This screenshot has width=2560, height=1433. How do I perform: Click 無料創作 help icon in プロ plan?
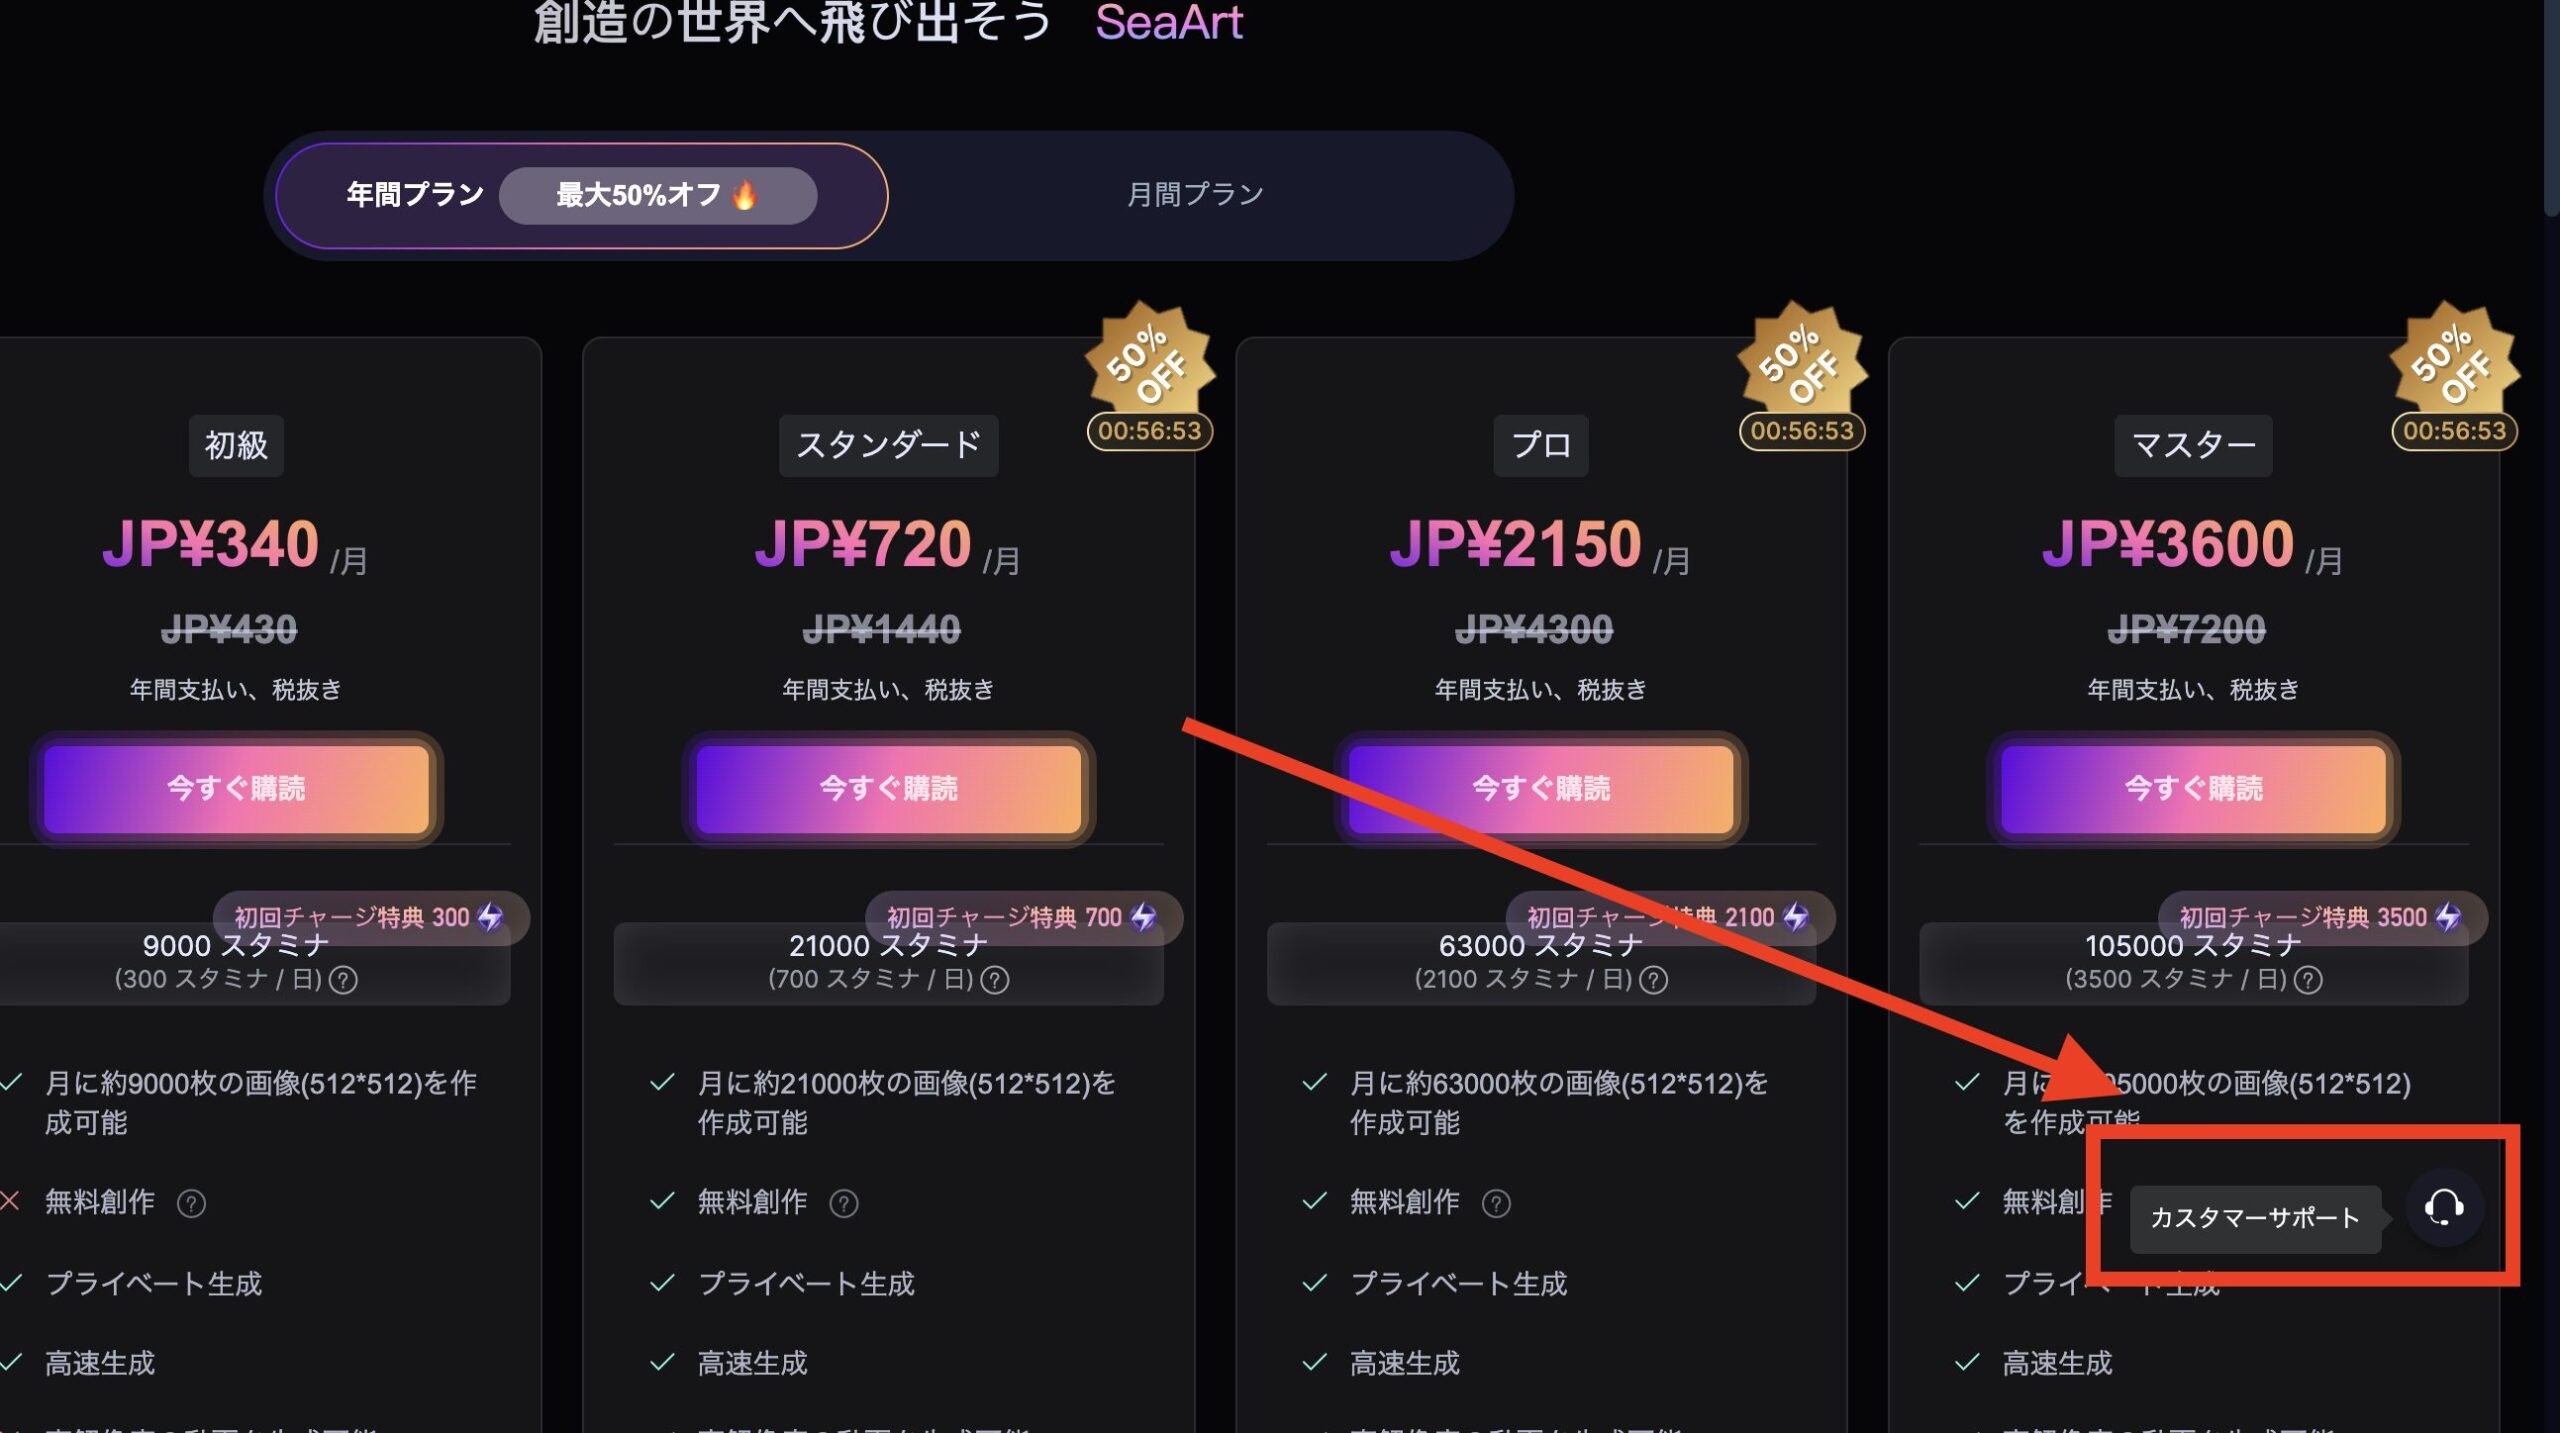pyautogui.click(x=1496, y=1203)
